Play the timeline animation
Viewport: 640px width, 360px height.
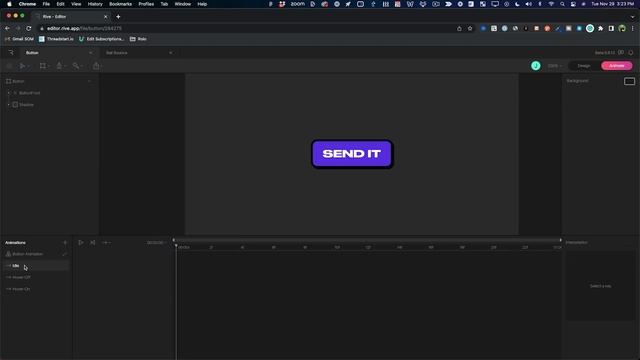pyautogui.click(x=81, y=242)
